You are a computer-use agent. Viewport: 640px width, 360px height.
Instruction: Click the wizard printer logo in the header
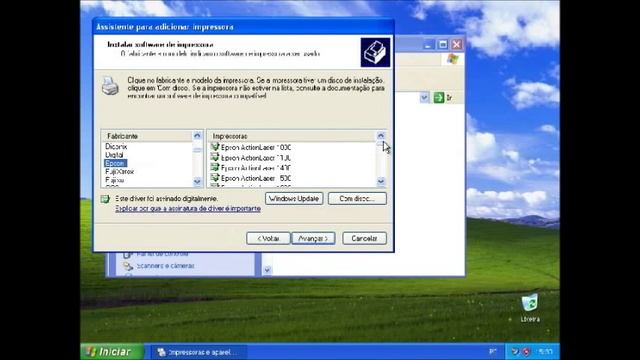click(375, 52)
